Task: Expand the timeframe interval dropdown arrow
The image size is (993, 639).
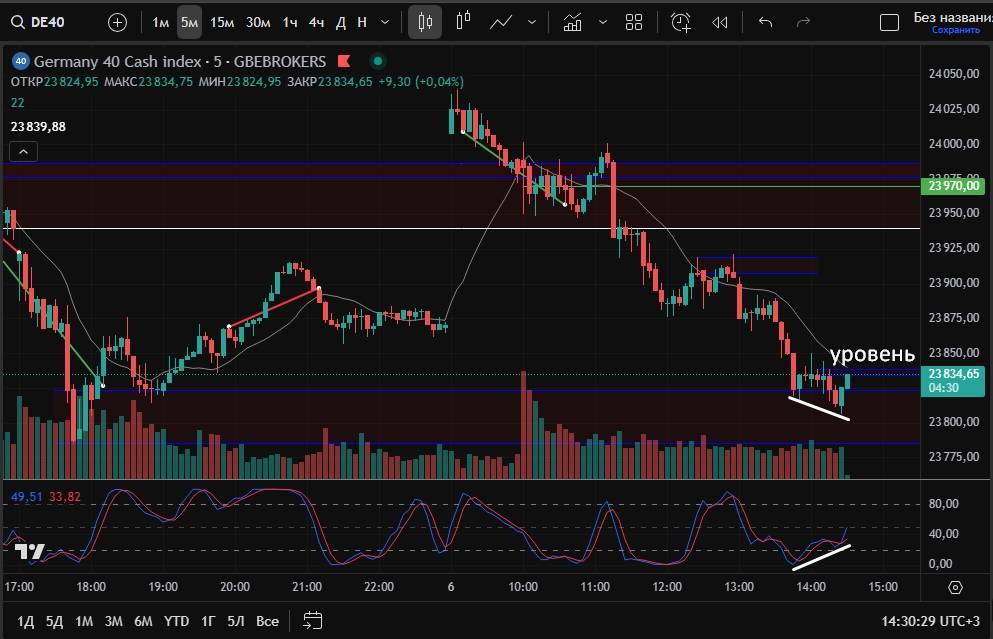Action: click(x=384, y=22)
